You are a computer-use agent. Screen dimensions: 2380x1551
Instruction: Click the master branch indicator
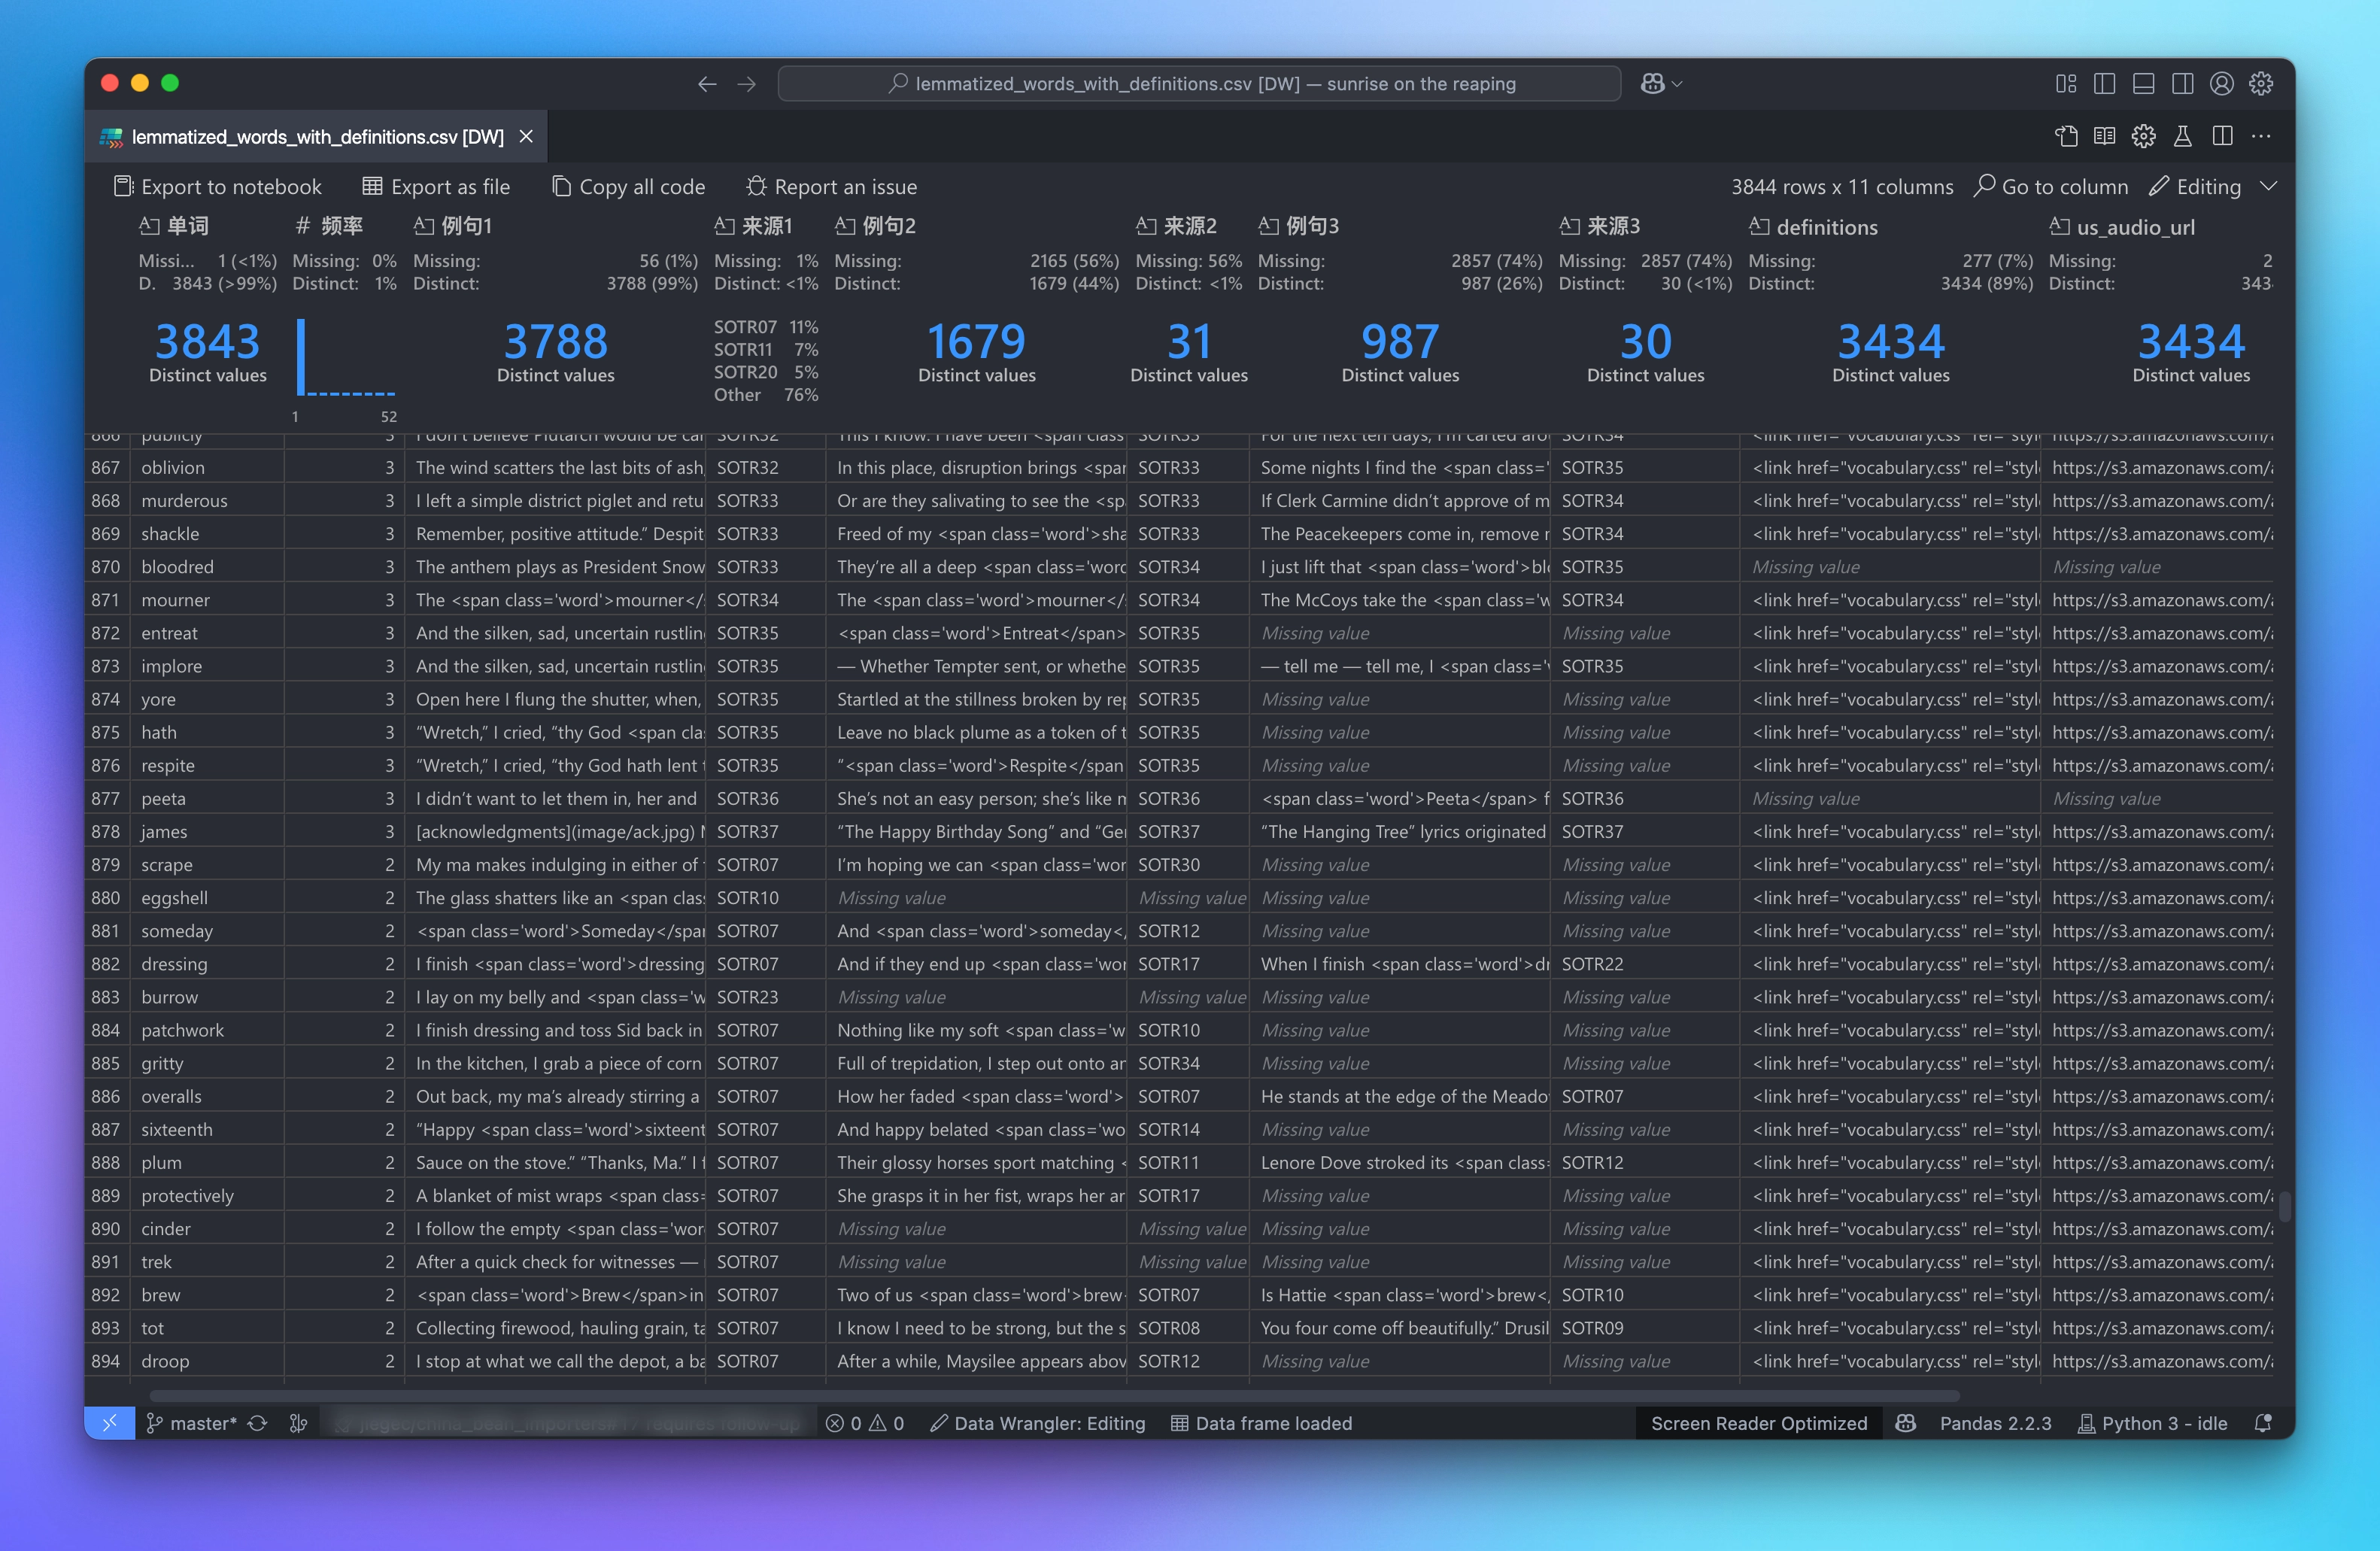191,1423
